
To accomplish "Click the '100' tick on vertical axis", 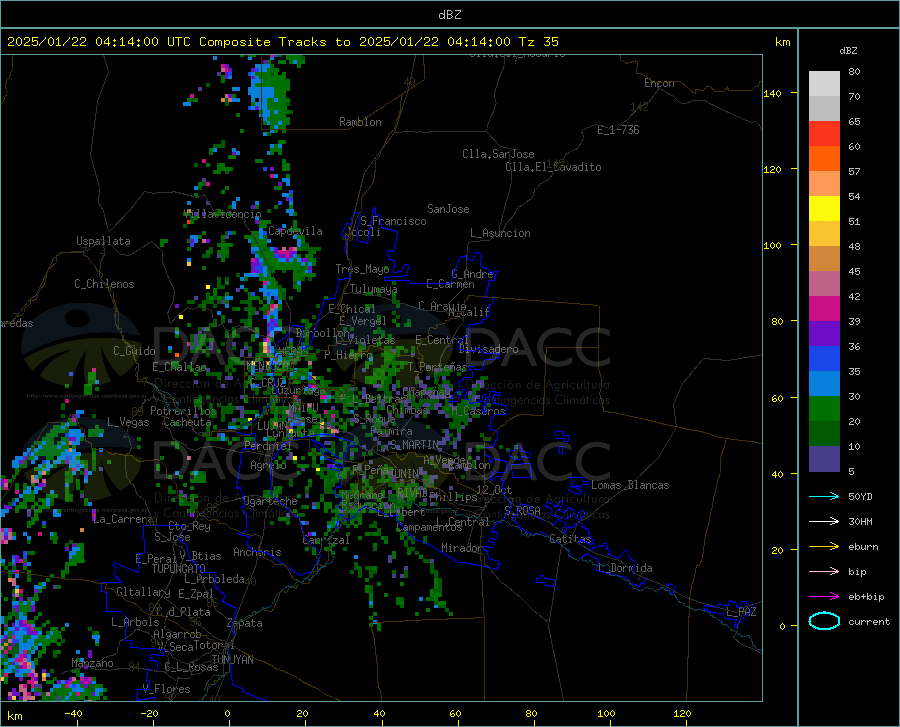I will [772, 246].
